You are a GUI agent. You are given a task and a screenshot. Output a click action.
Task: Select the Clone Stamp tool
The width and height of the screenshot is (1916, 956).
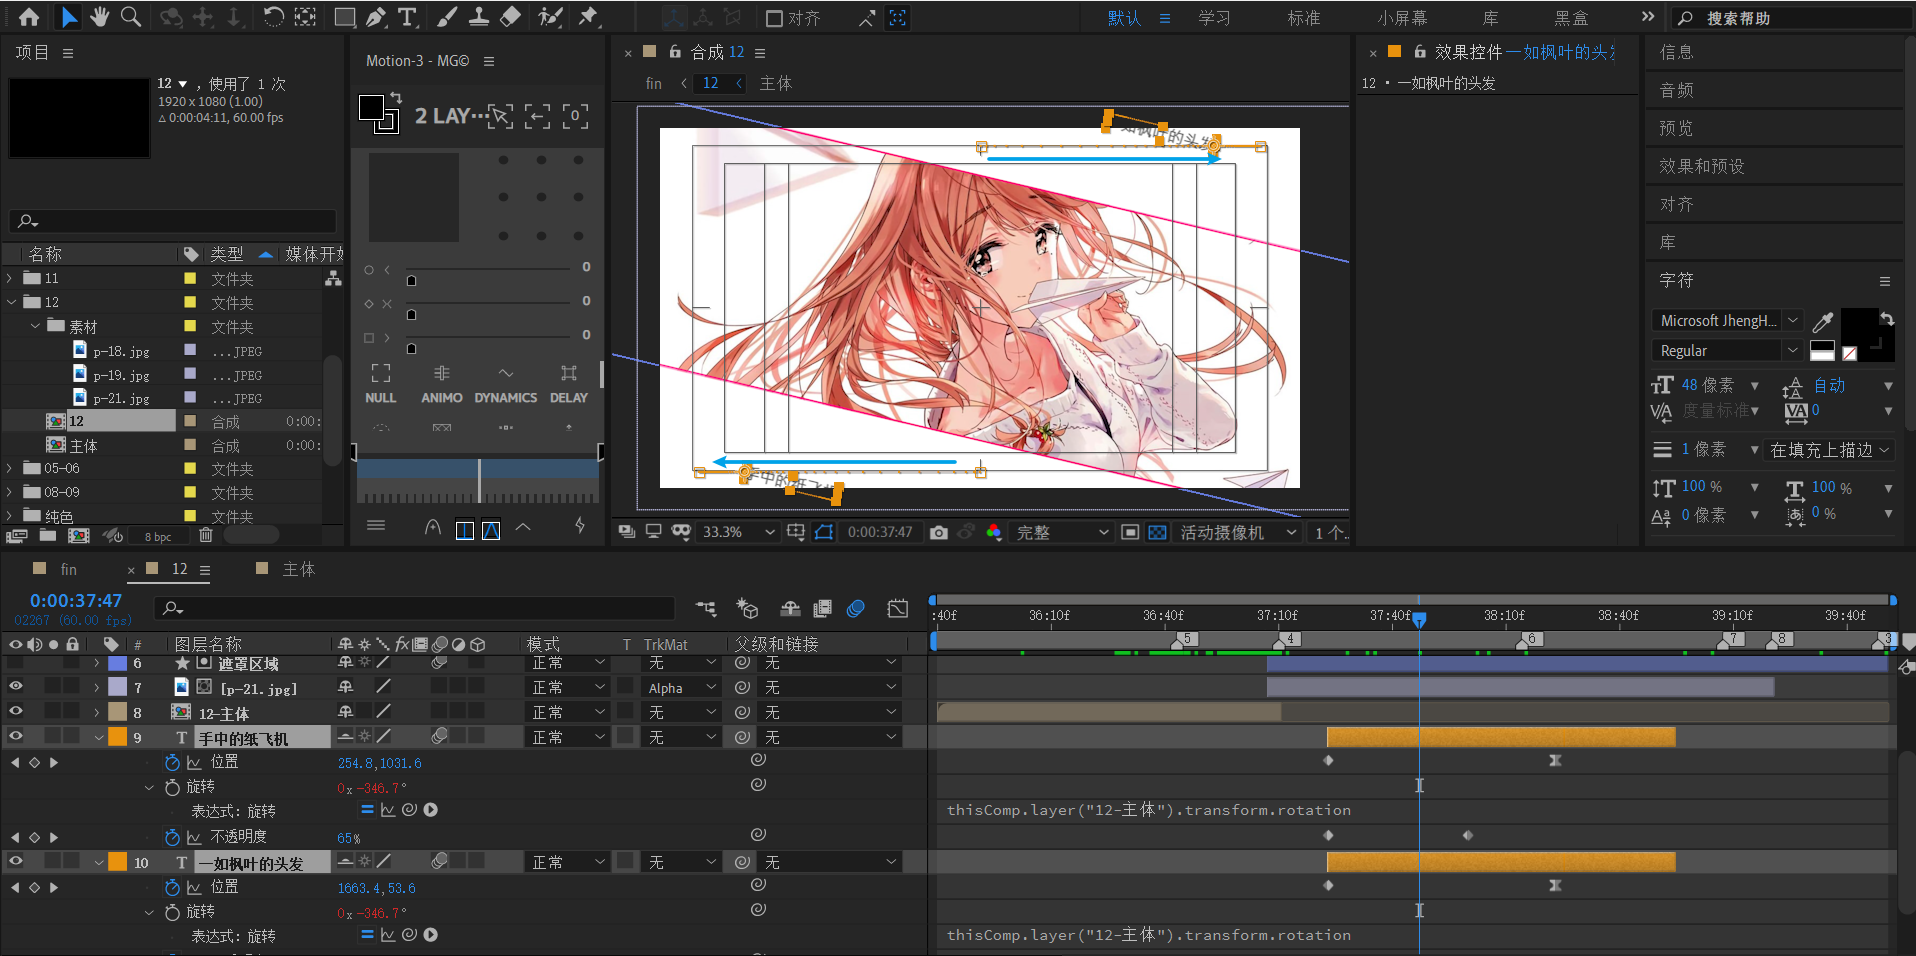[479, 17]
